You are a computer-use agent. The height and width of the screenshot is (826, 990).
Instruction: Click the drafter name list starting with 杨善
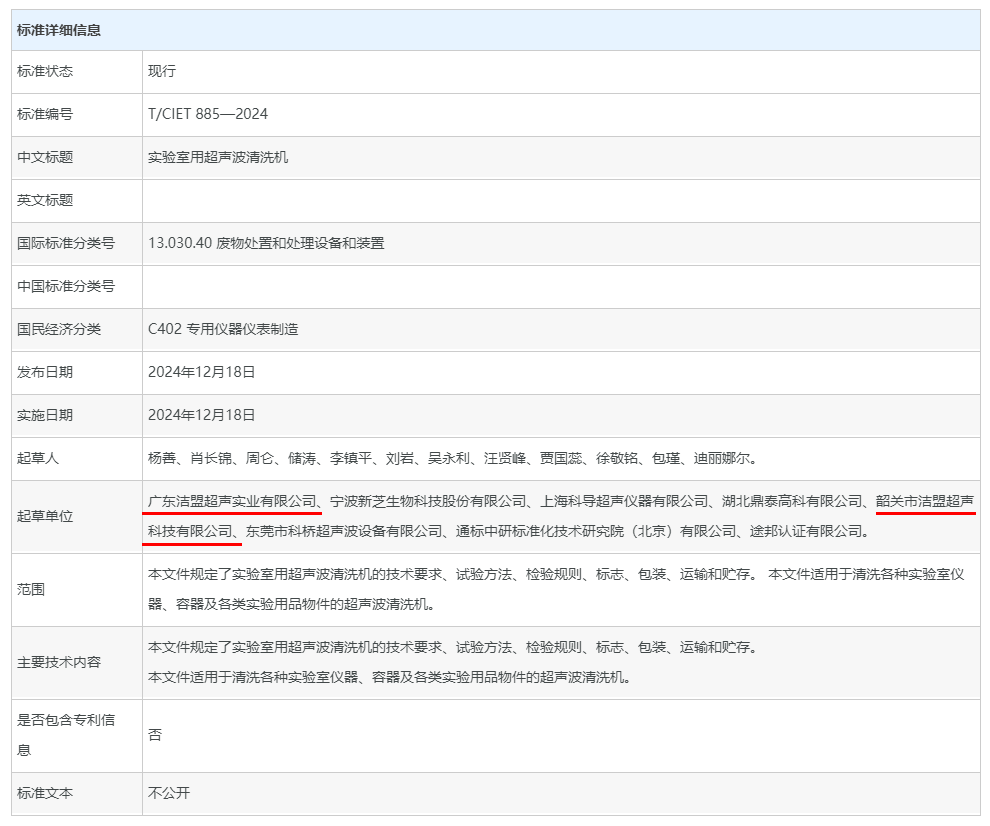coord(452,459)
